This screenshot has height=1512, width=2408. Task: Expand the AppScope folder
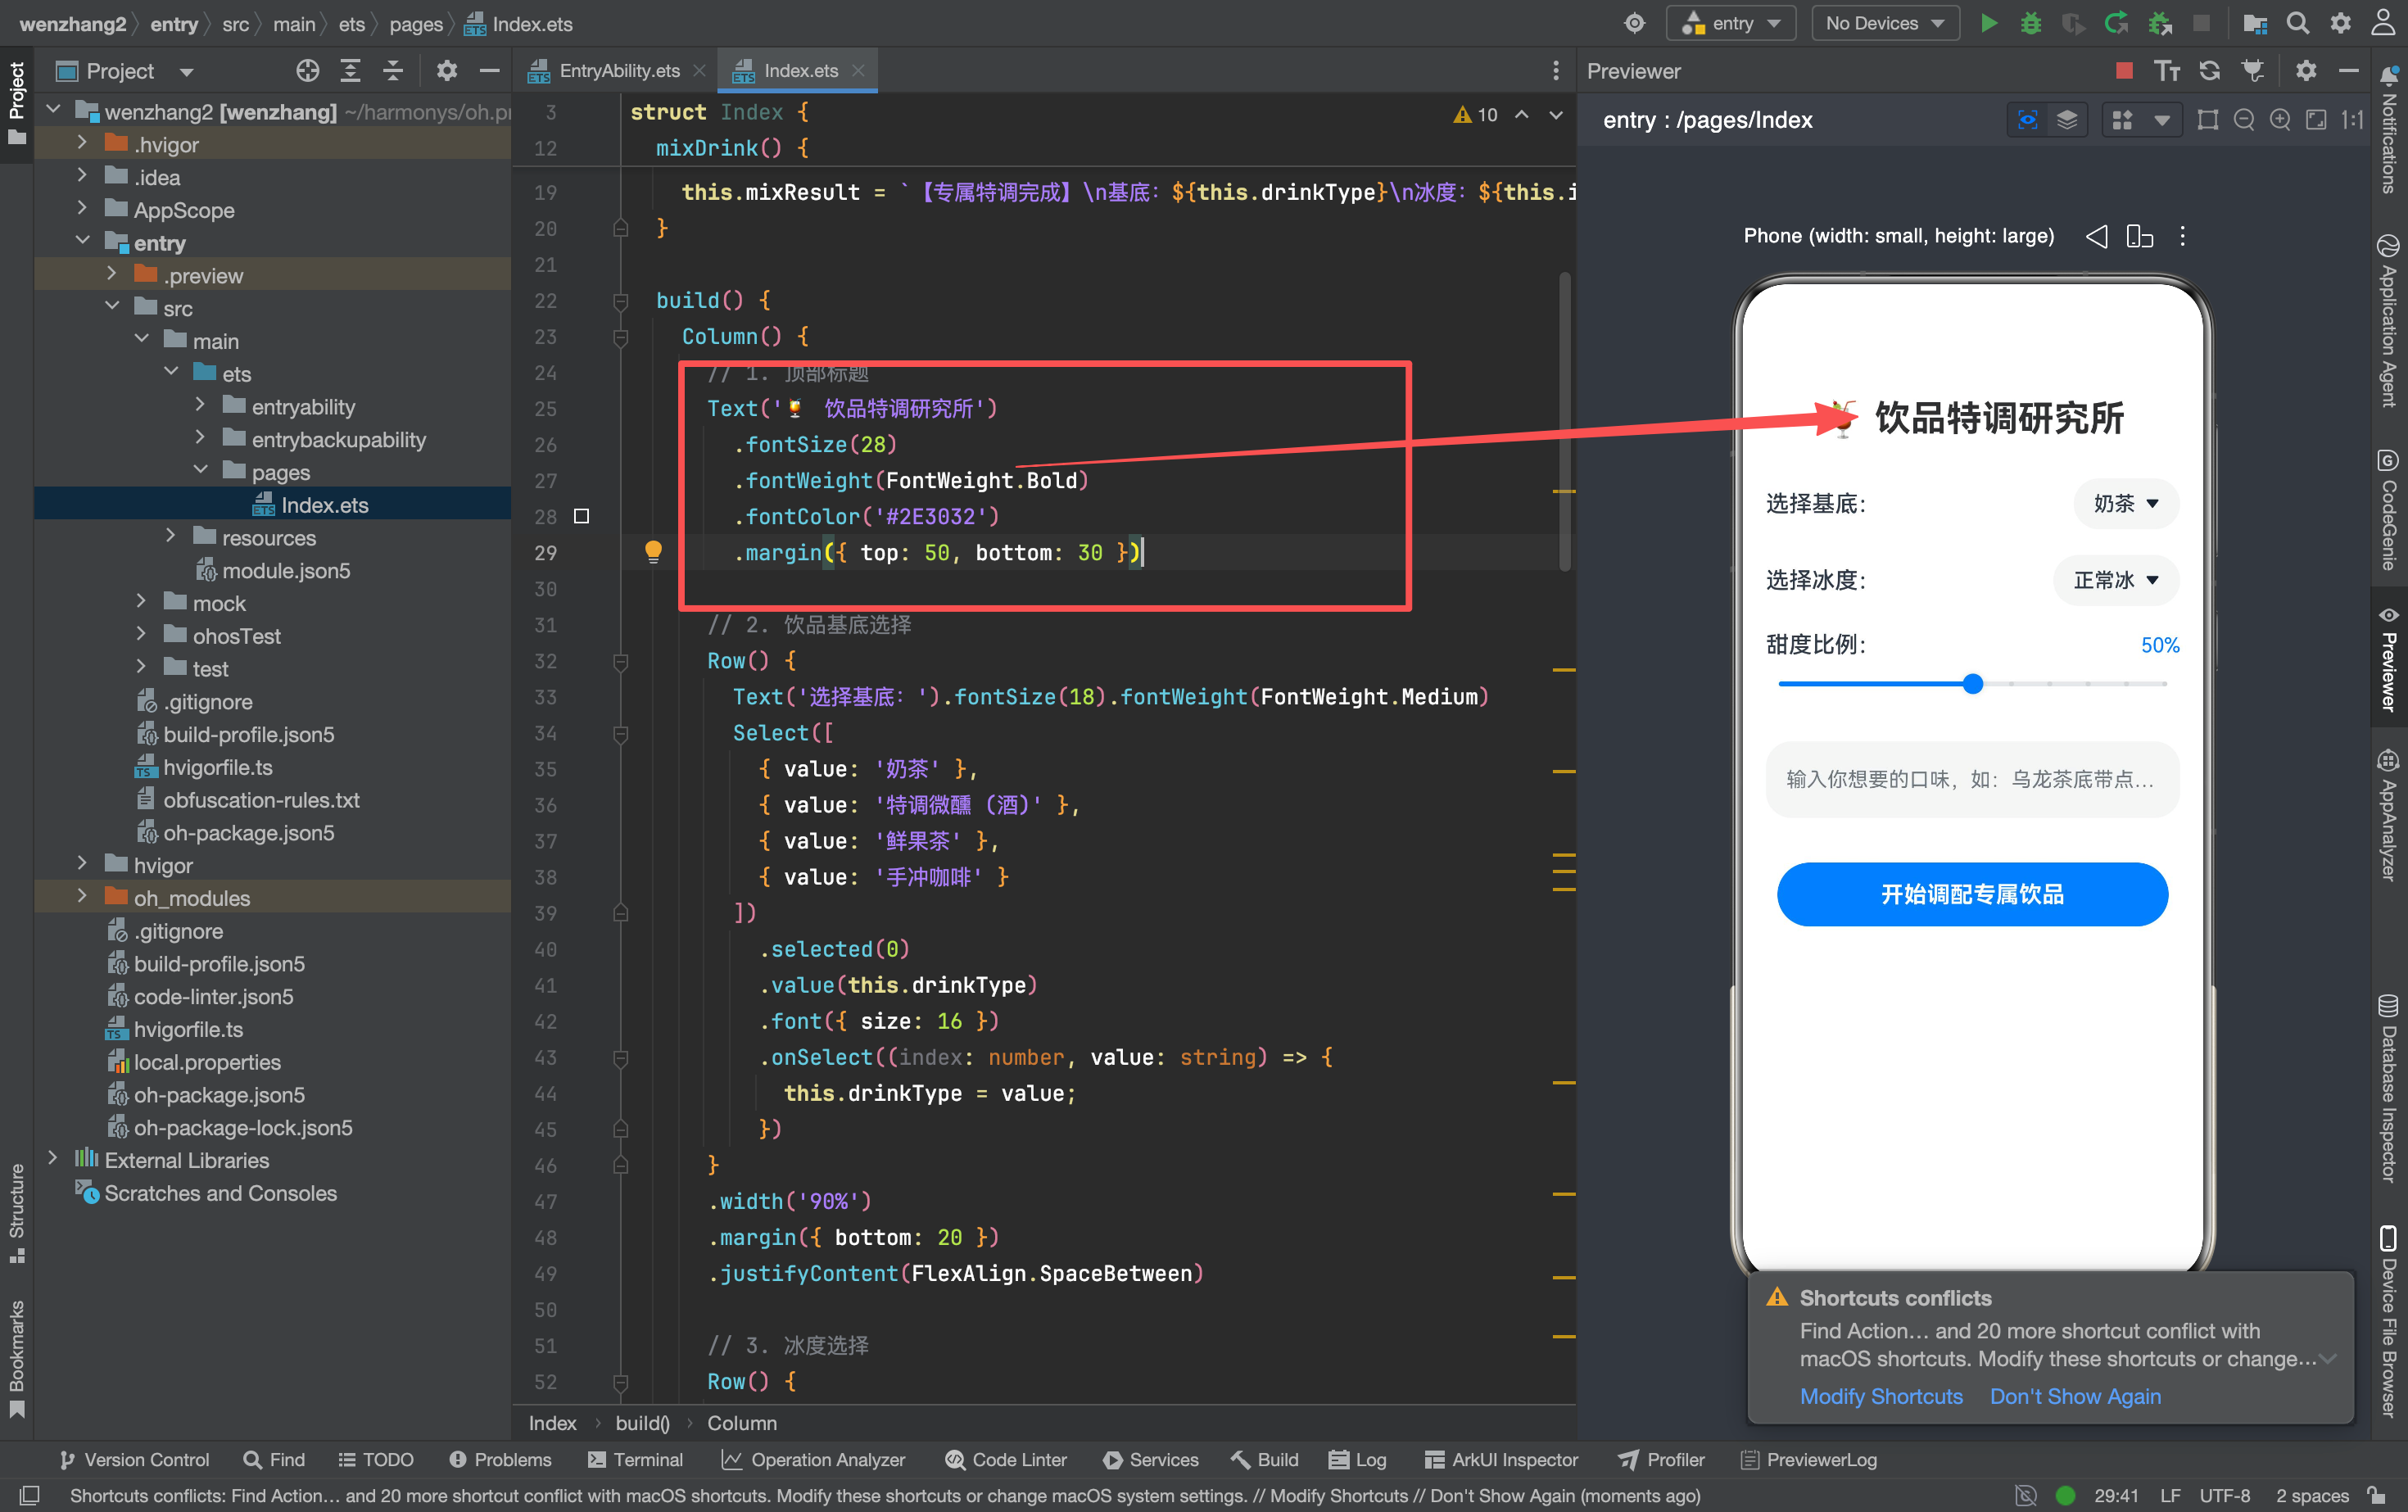coord(82,209)
